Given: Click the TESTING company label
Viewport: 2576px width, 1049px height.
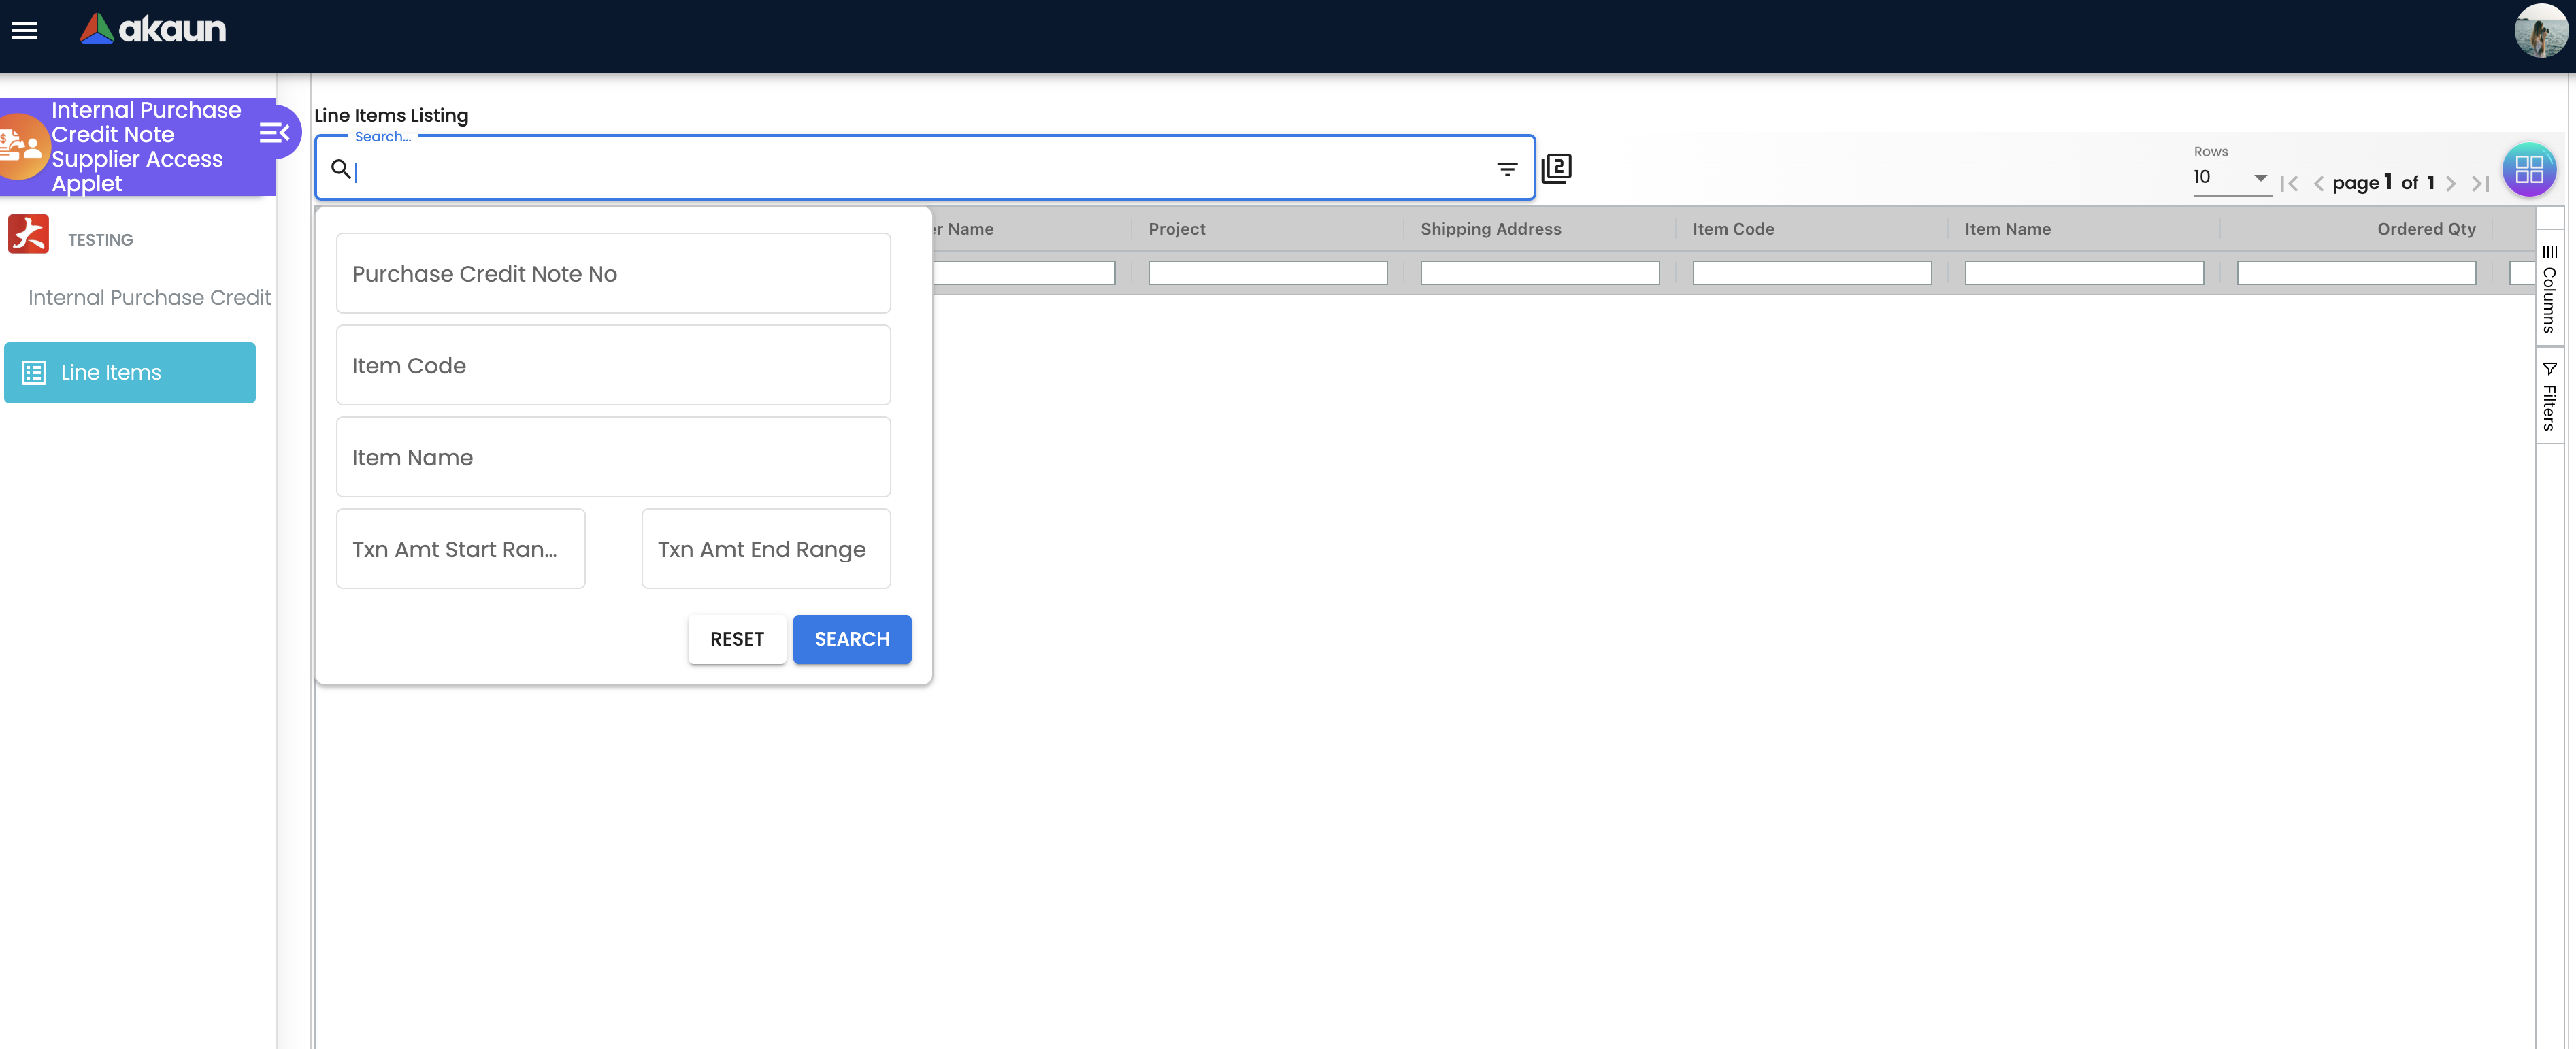Looking at the screenshot, I should [100, 240].
